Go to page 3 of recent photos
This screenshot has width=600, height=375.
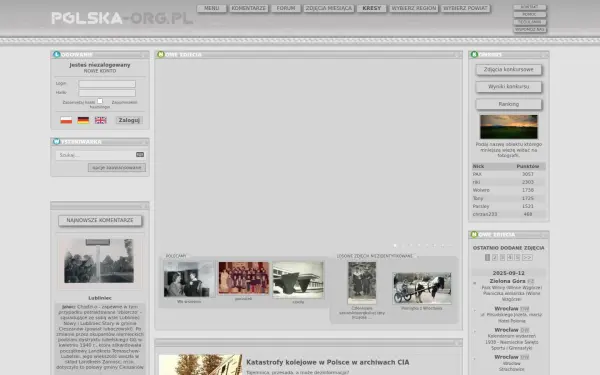click(502, 258)
